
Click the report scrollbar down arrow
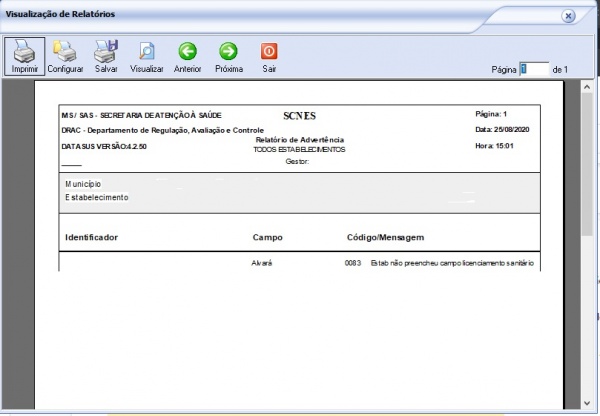[x=588, y=405]
